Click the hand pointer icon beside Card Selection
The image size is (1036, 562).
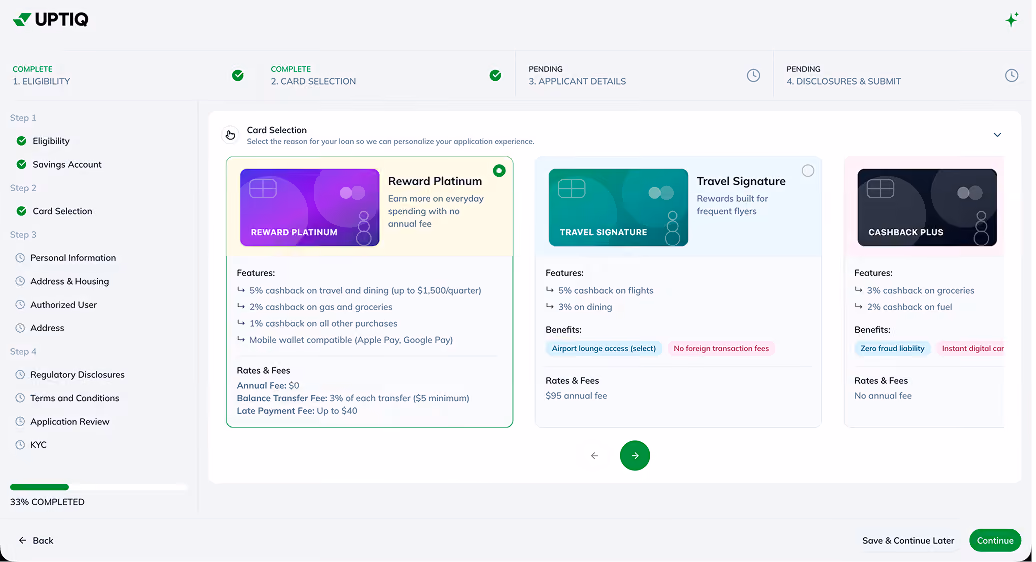point(230,135)
